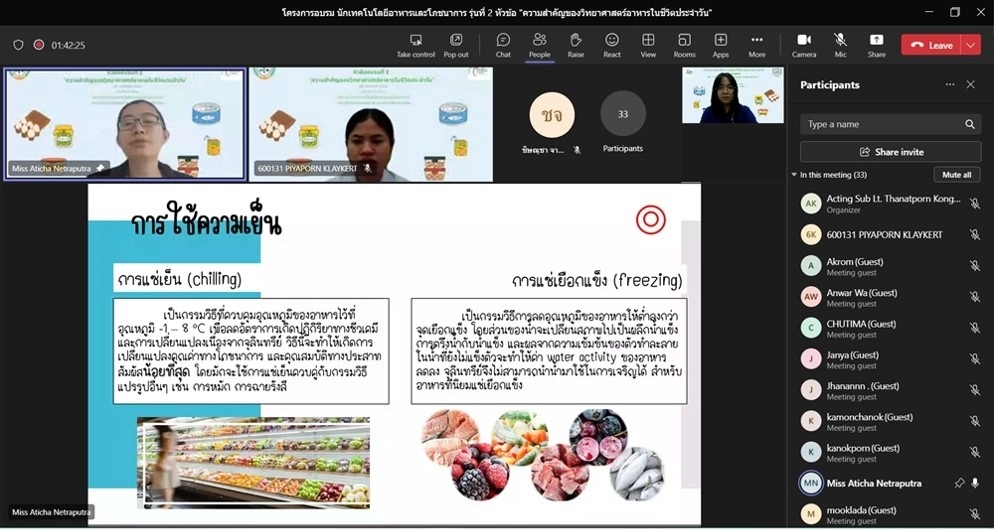Click active mic icon for Miss Aticha Netraputra

point(975,483)
